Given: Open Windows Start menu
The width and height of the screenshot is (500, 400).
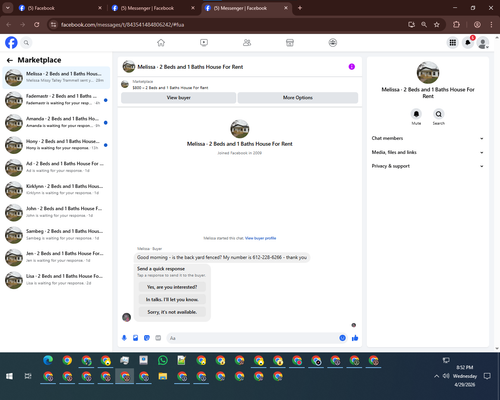Looking at the screenshot, I should click(9, 376).
